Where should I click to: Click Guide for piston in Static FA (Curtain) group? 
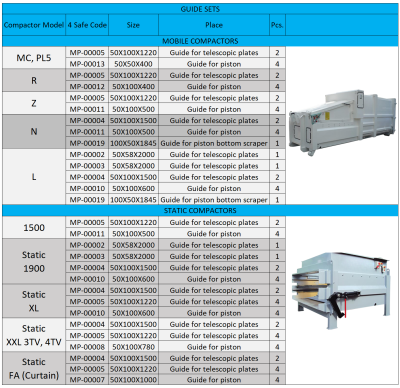click(x=214, y=380)
